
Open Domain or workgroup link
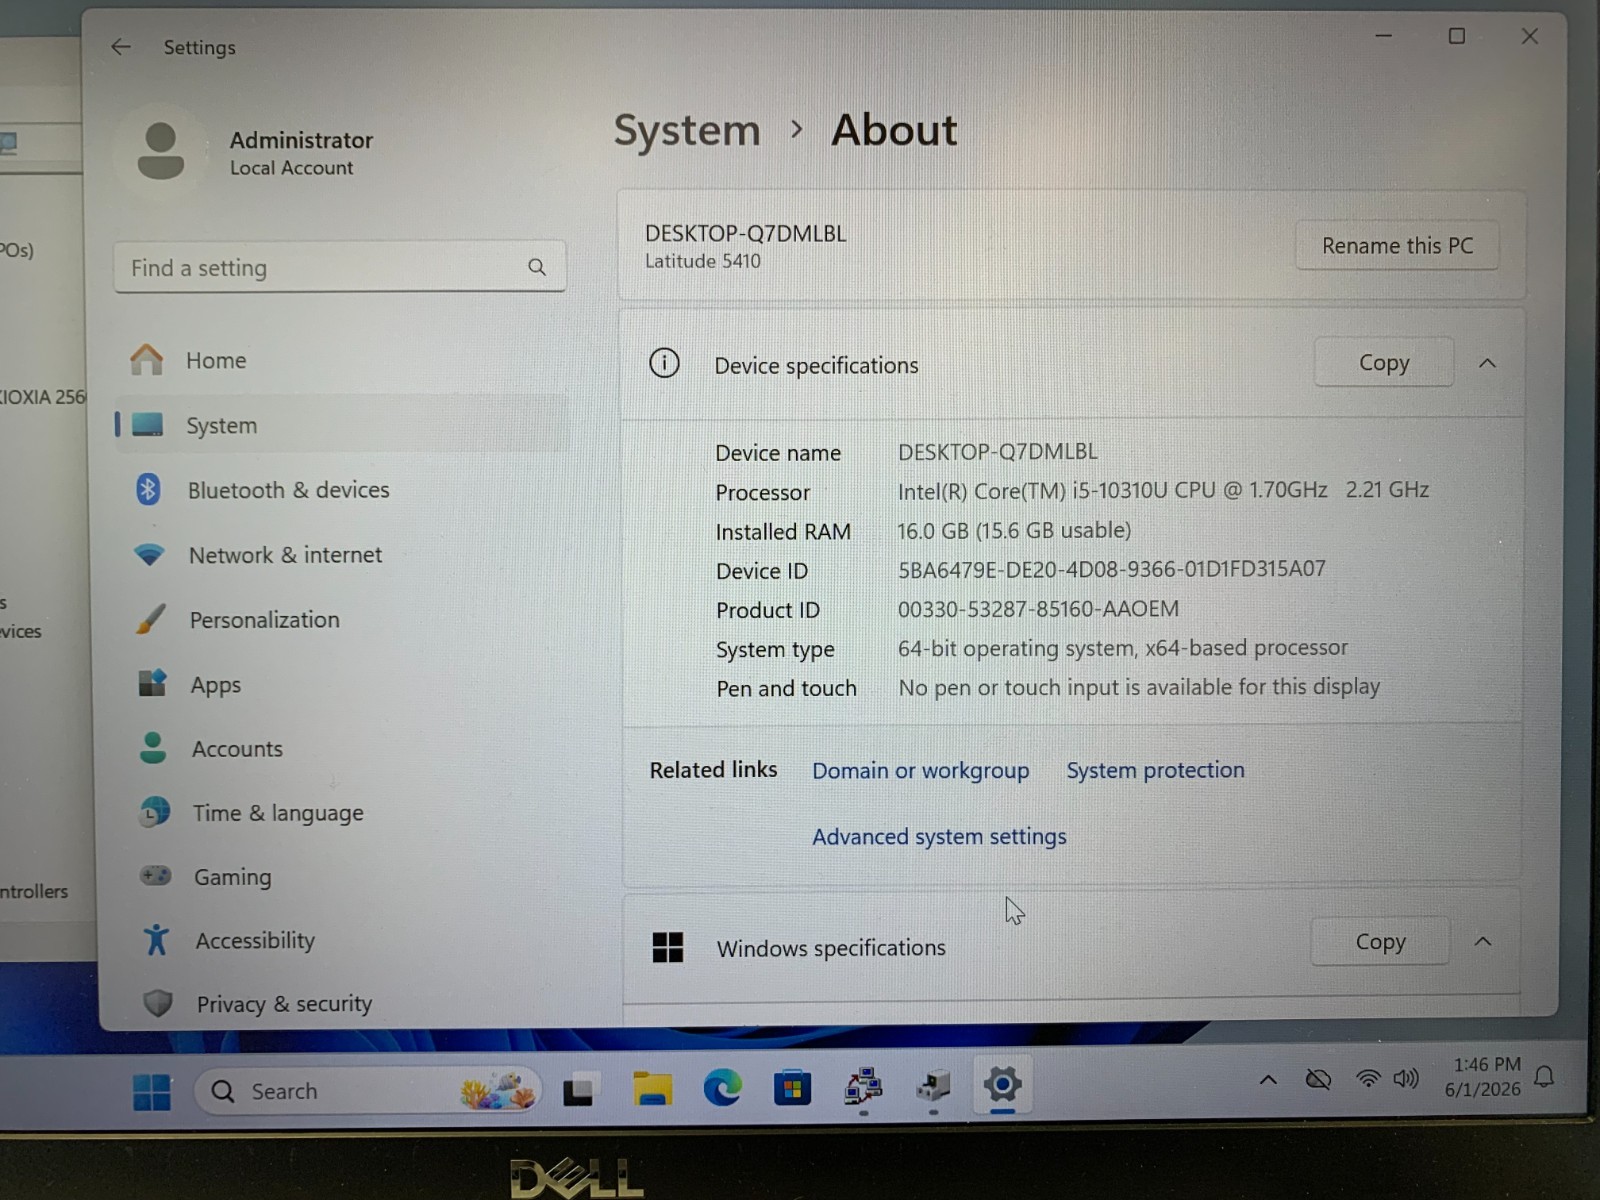coord(920,771)
